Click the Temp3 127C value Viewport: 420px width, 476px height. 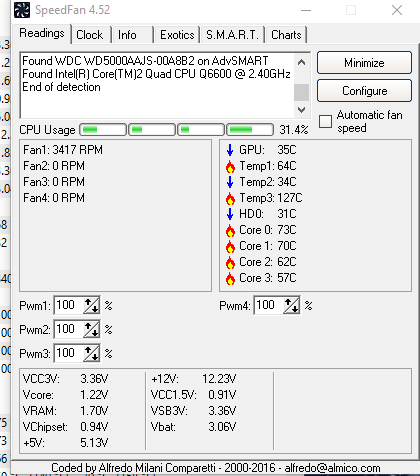click(x=289, y=198)
